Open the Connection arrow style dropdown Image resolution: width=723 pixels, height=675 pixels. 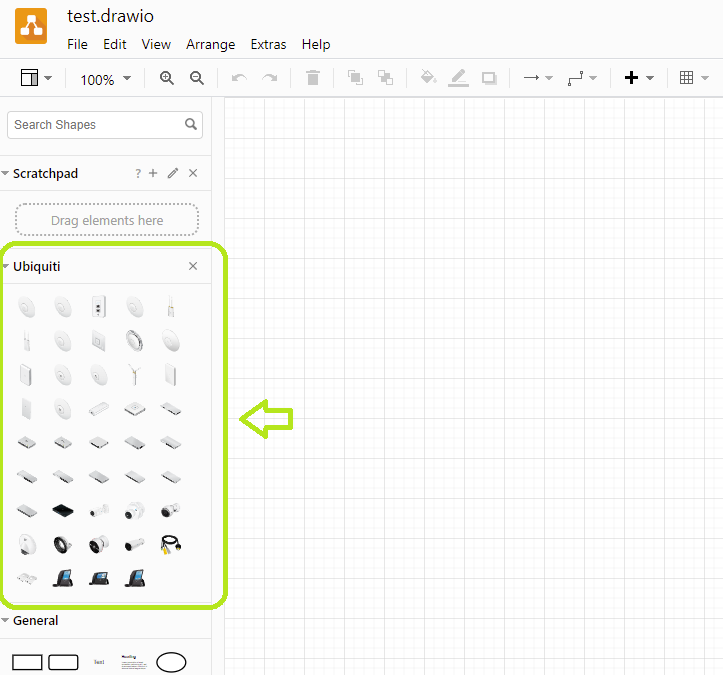pos(538,78)
